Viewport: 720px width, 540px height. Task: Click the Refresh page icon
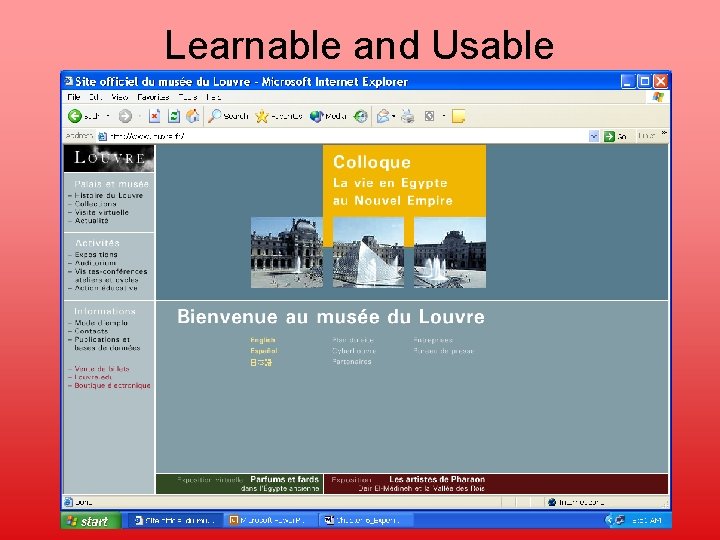[x=174, y=116]
